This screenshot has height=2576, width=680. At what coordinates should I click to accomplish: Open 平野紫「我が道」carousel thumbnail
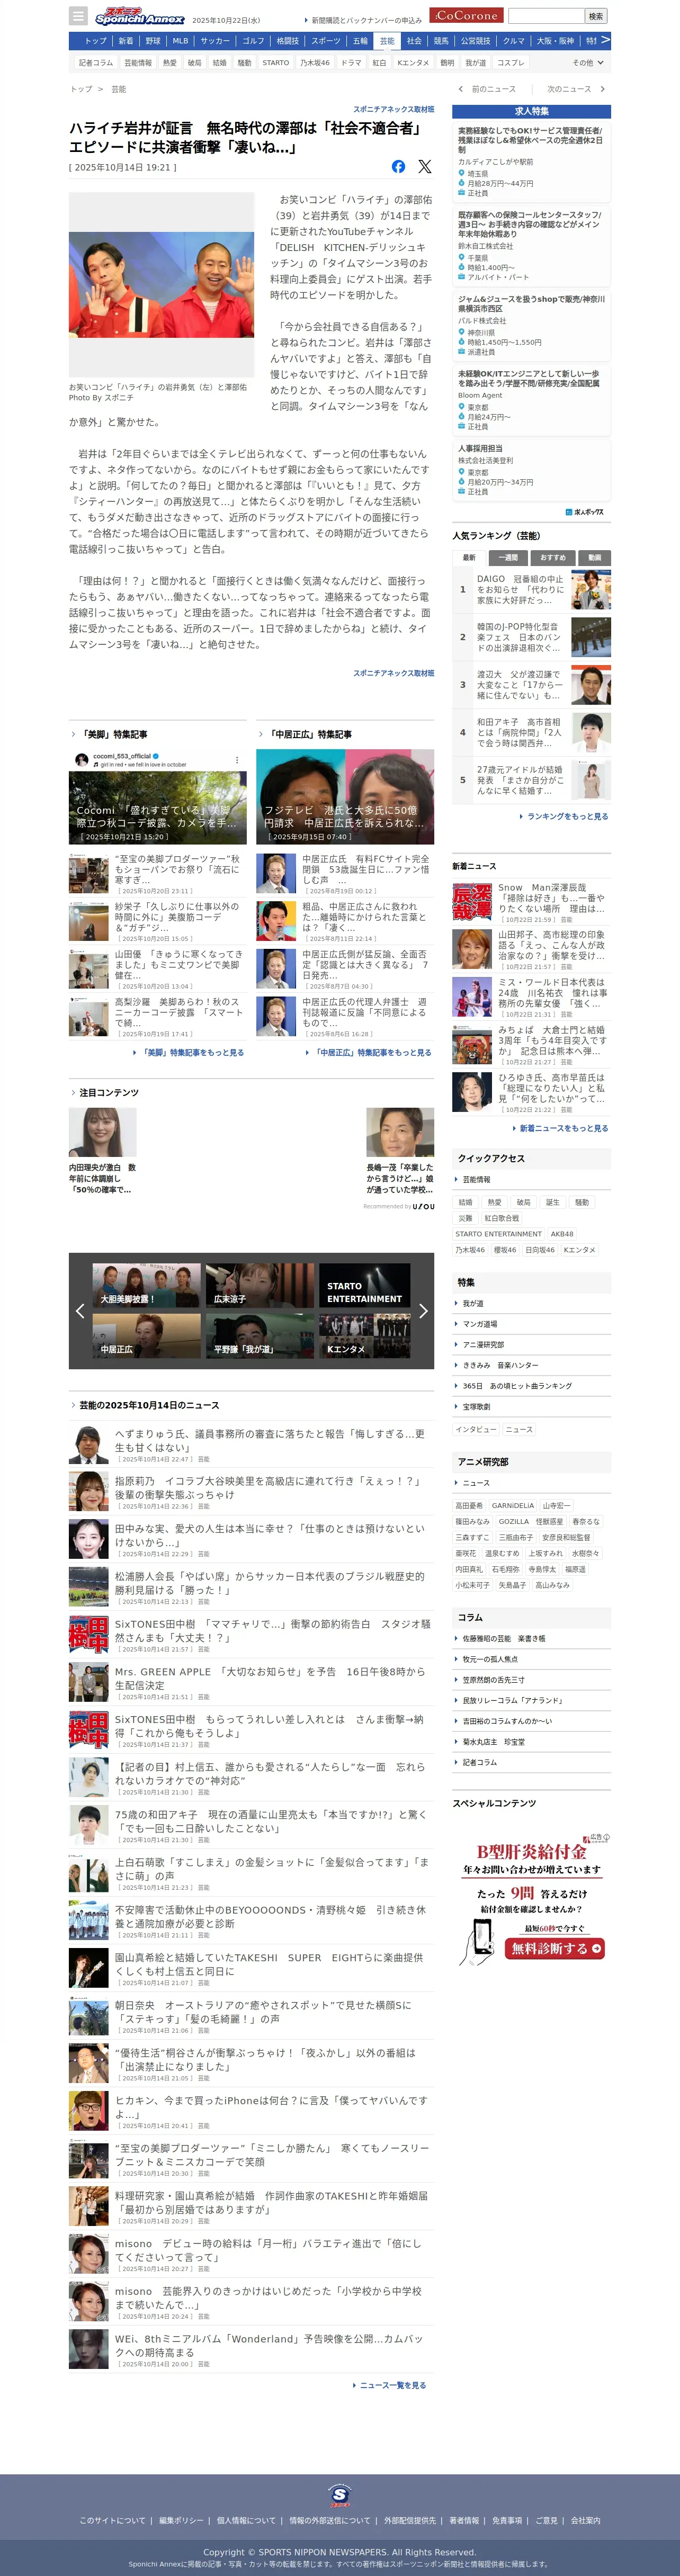260,1335
